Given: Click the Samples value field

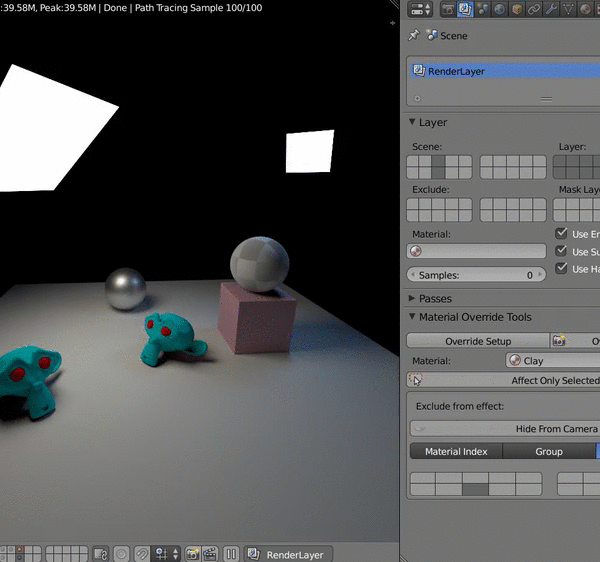Looking at the screenshot, I should (x=476, y=275).
